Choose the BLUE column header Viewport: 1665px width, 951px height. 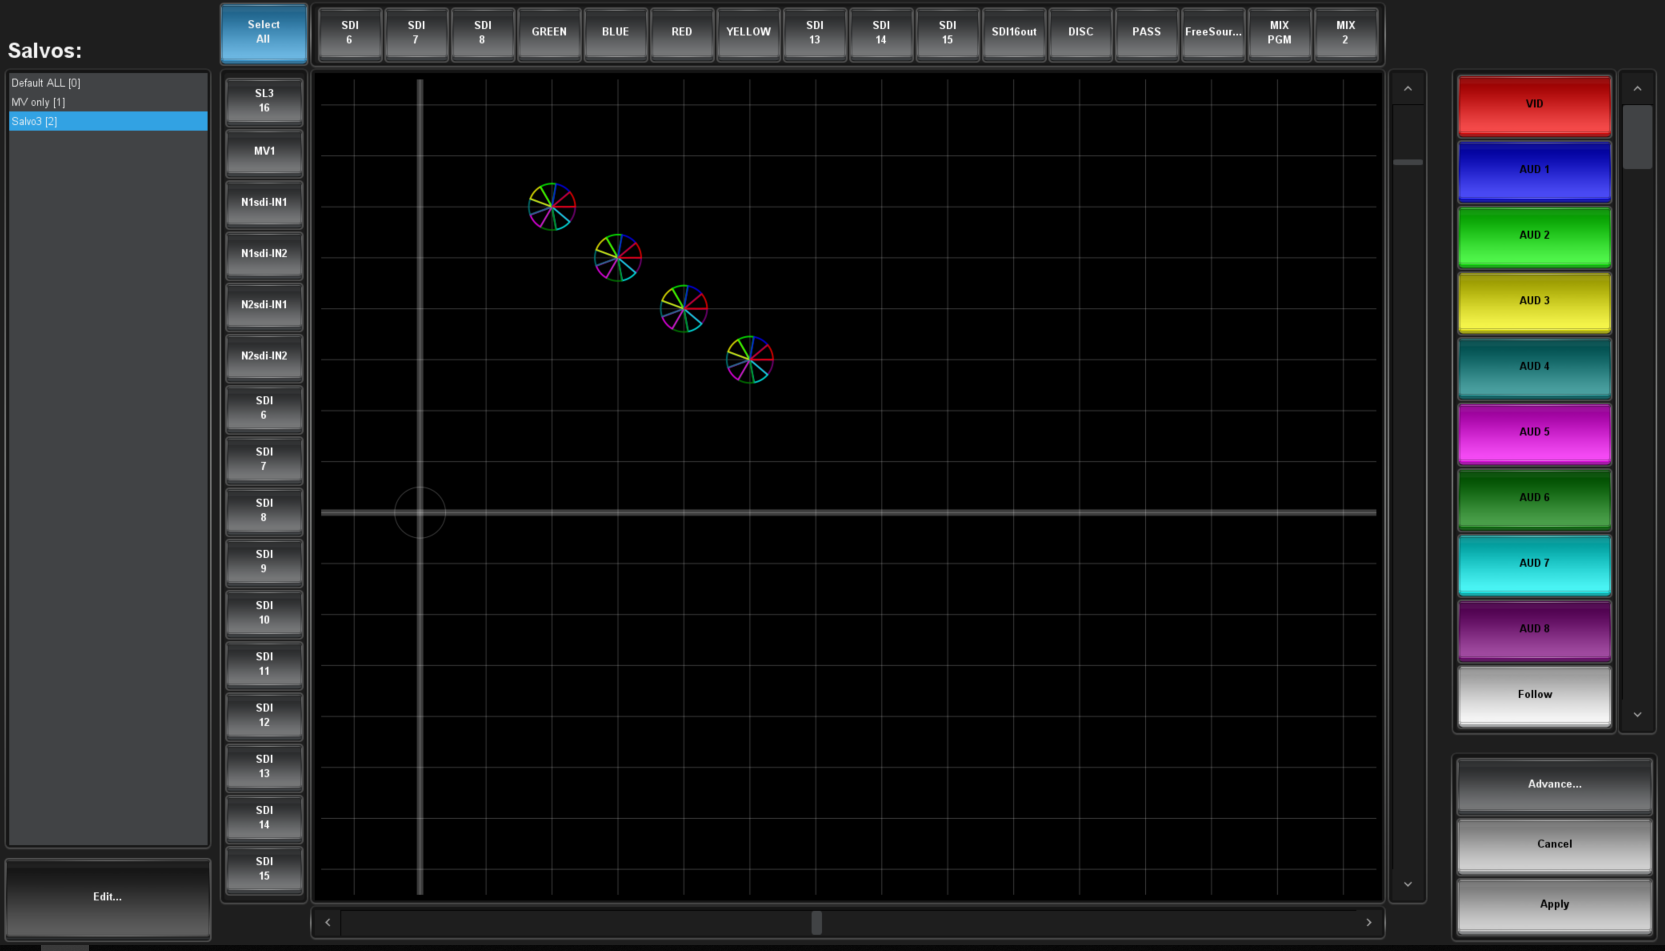[615, 33]
